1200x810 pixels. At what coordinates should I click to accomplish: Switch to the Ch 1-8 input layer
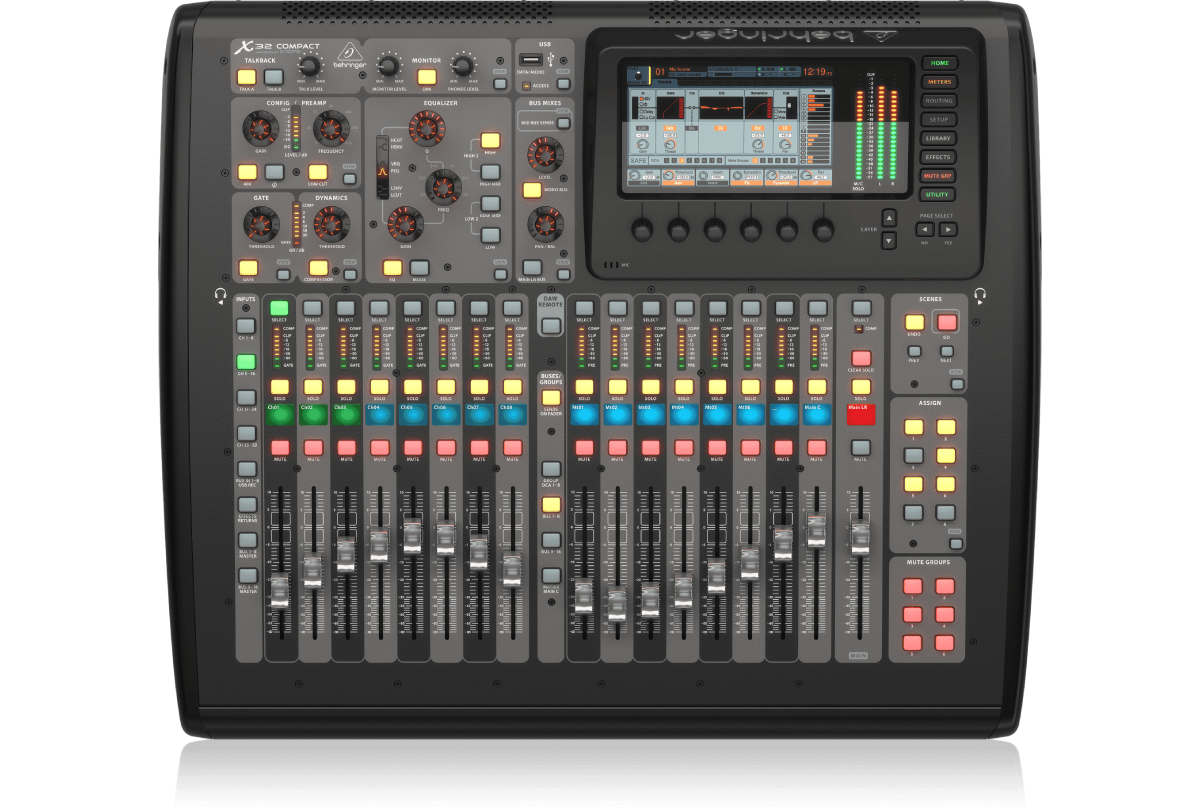(x=246, y=326)
